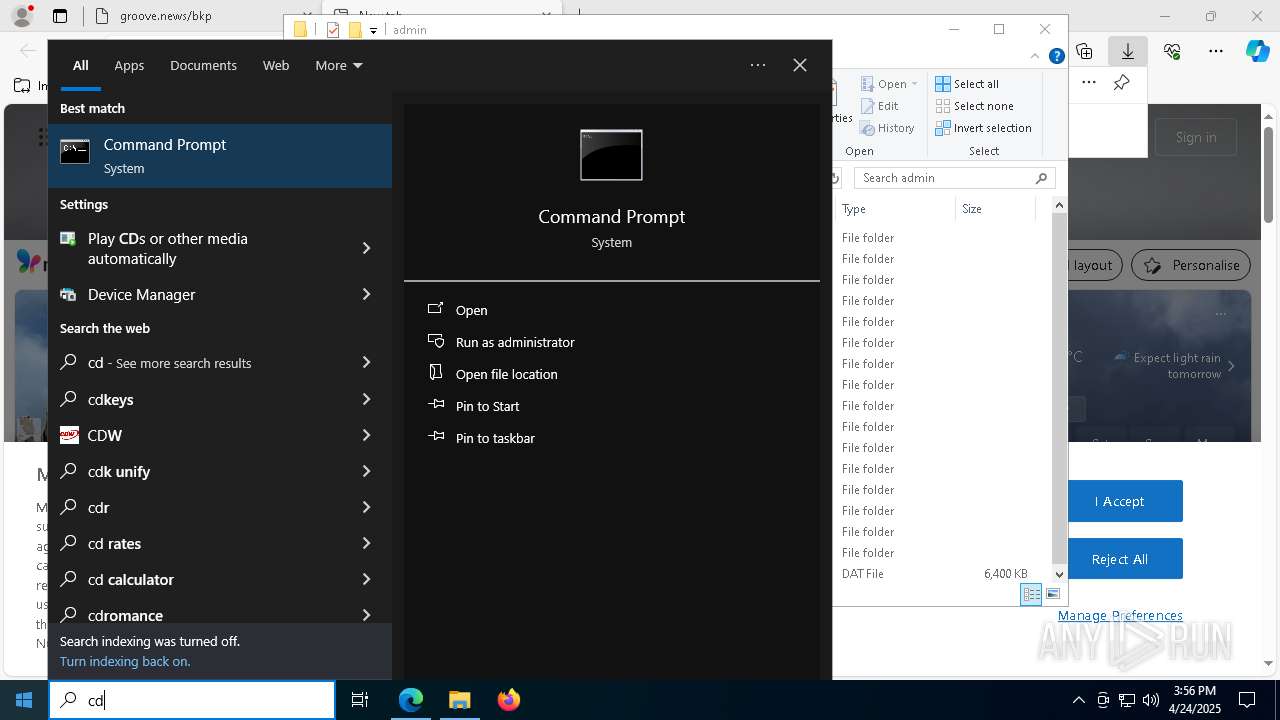Launch Microsoft Edge from the taskbar
This screenshot has height=720, width=1280.
[x=411, y=700]
